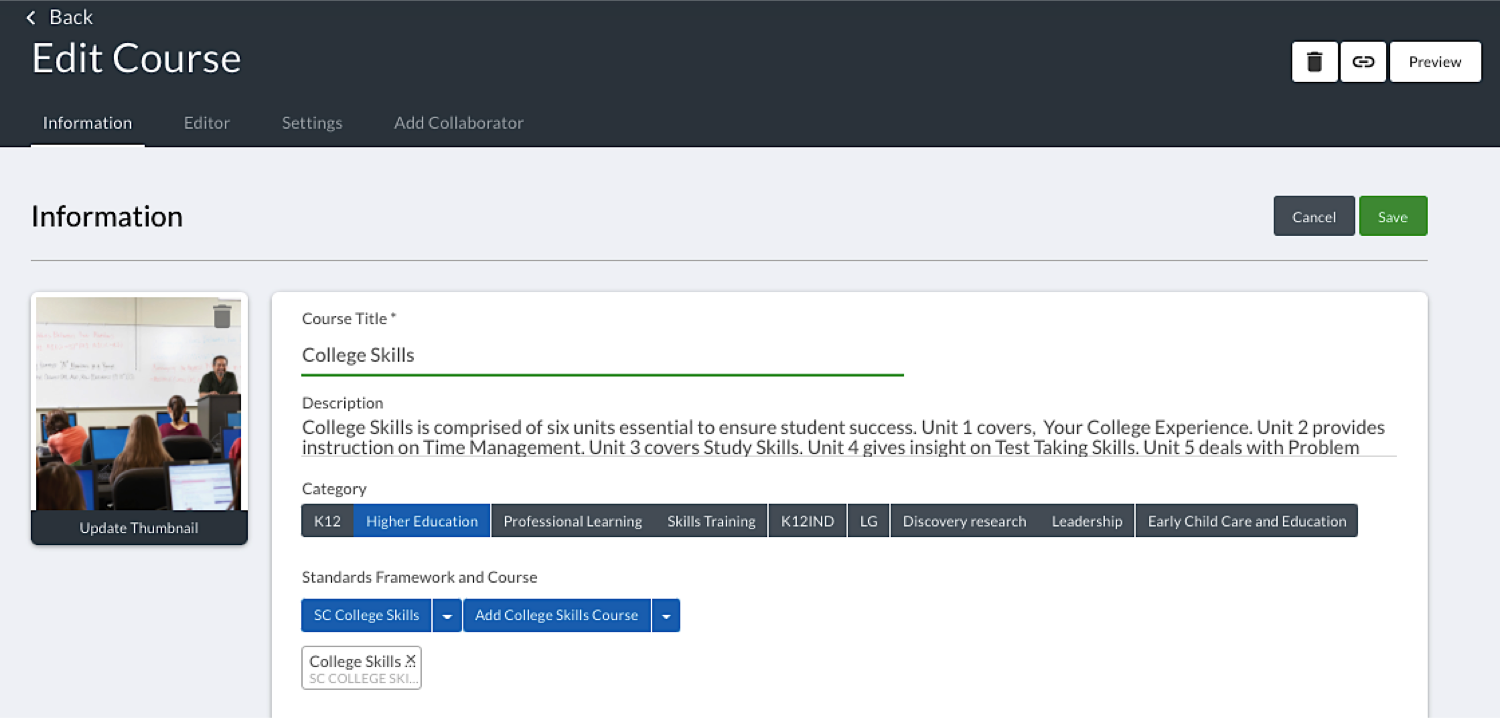Deselect the Higher Education category
This screenshot has height=718, width=1500.
pyautogui.click(x=421, y=520)
